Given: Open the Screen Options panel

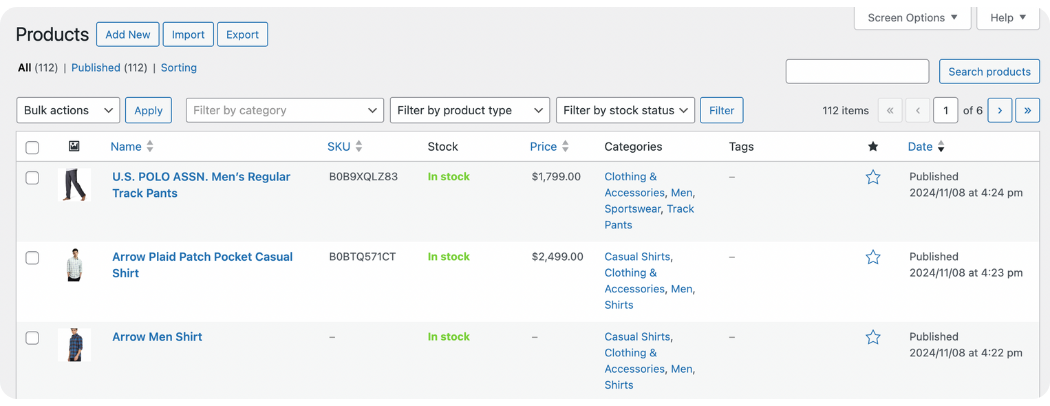Looking at the screenshot, I should pos(912,18).
